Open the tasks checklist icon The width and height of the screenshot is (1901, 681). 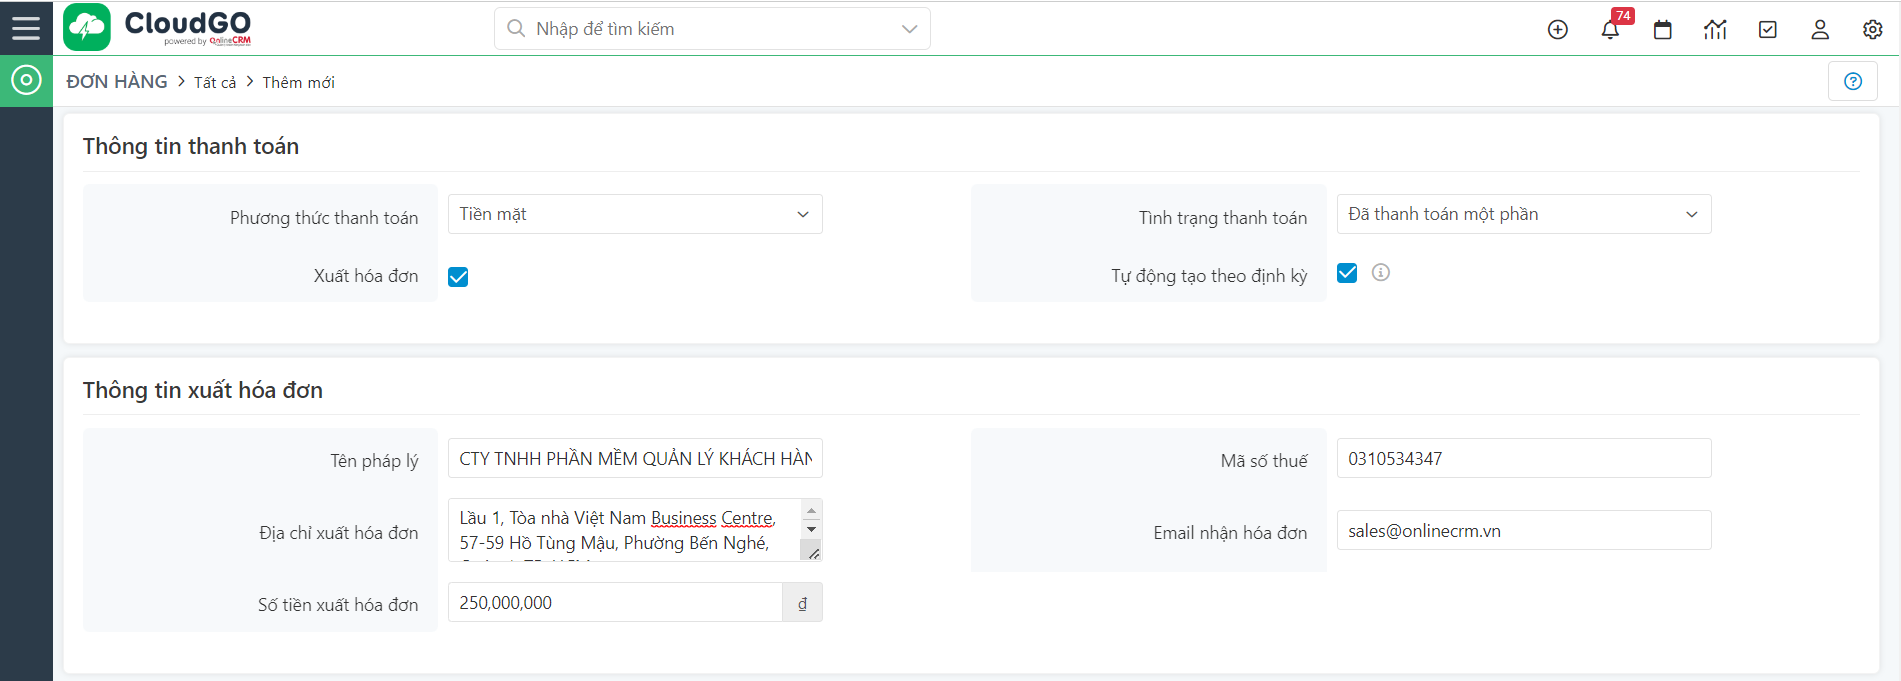click(x=1767, y=30)
